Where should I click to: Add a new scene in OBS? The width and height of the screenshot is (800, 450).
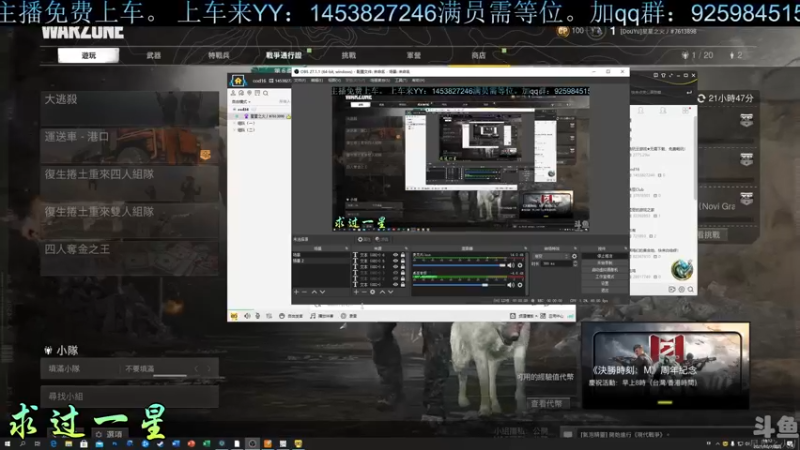(296, 292)
